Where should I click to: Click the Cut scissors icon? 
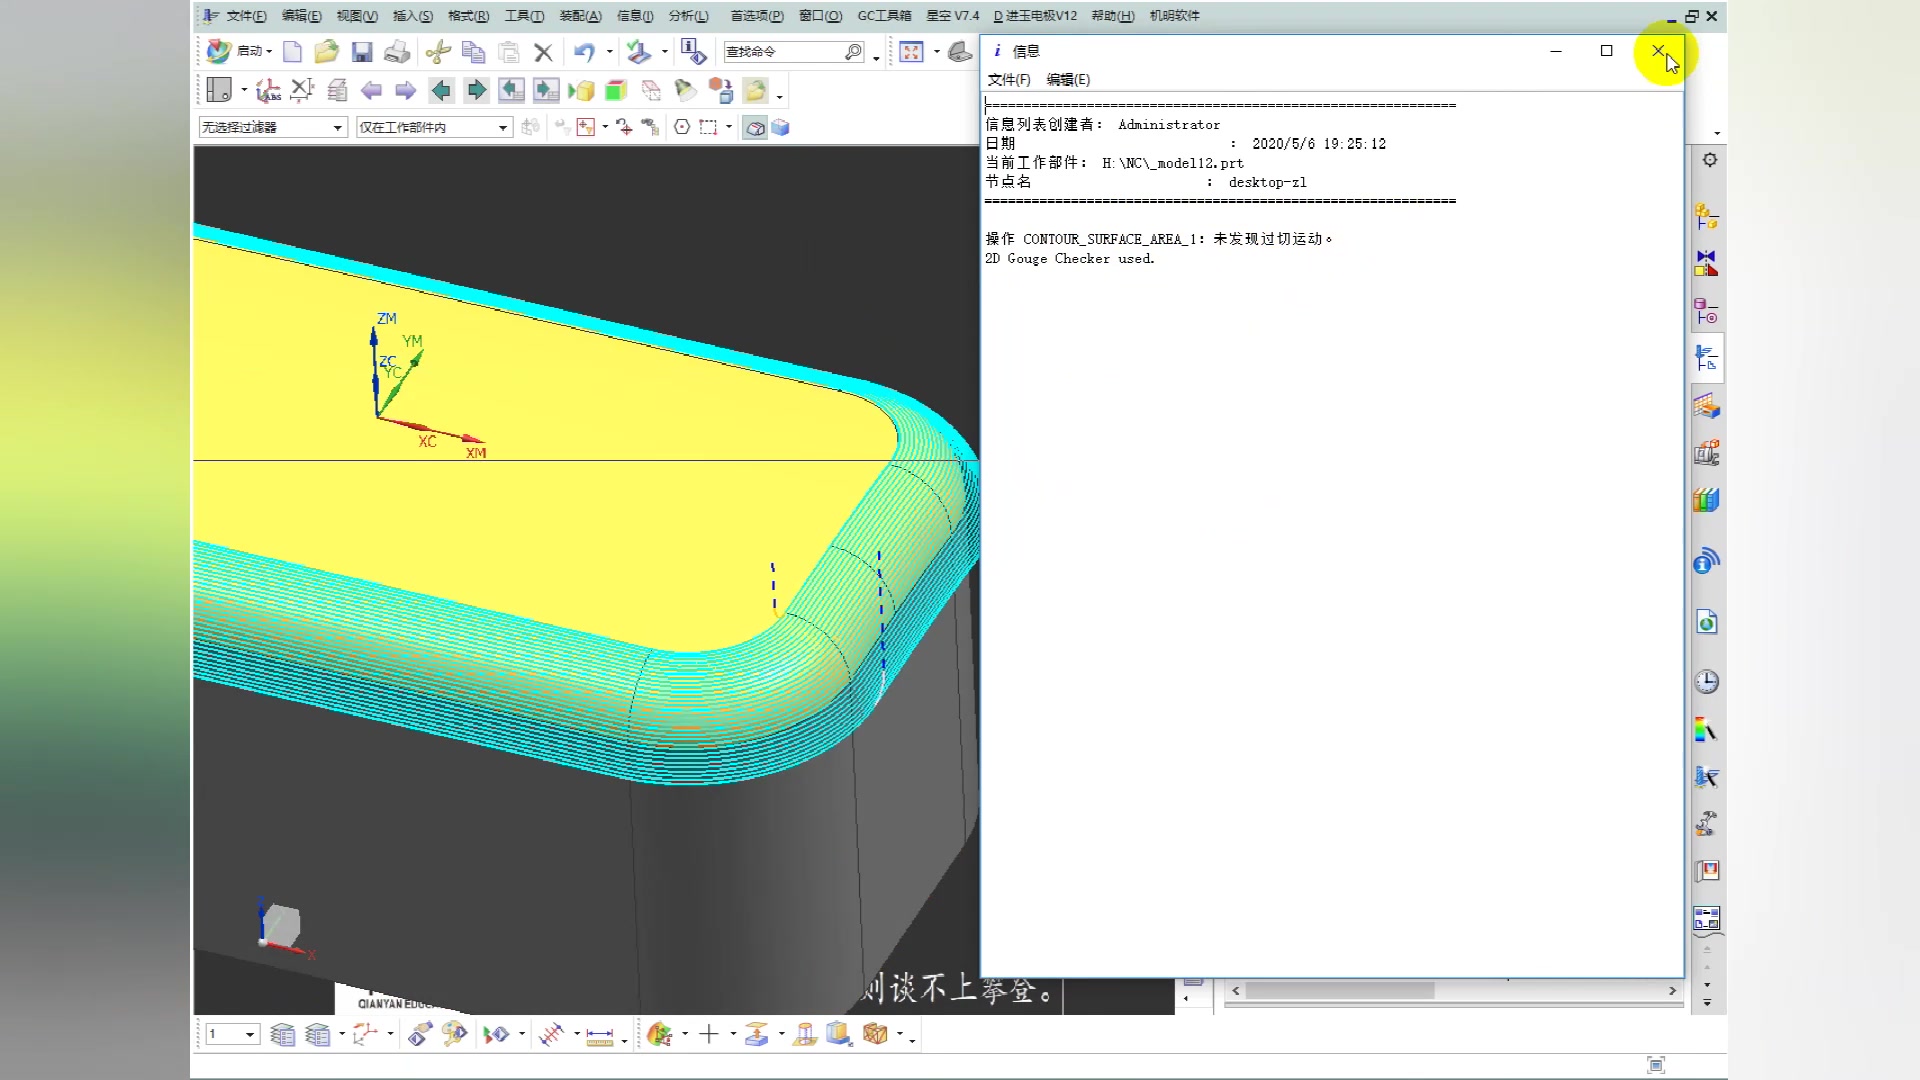pyautogui.click(x=438, y=52)
